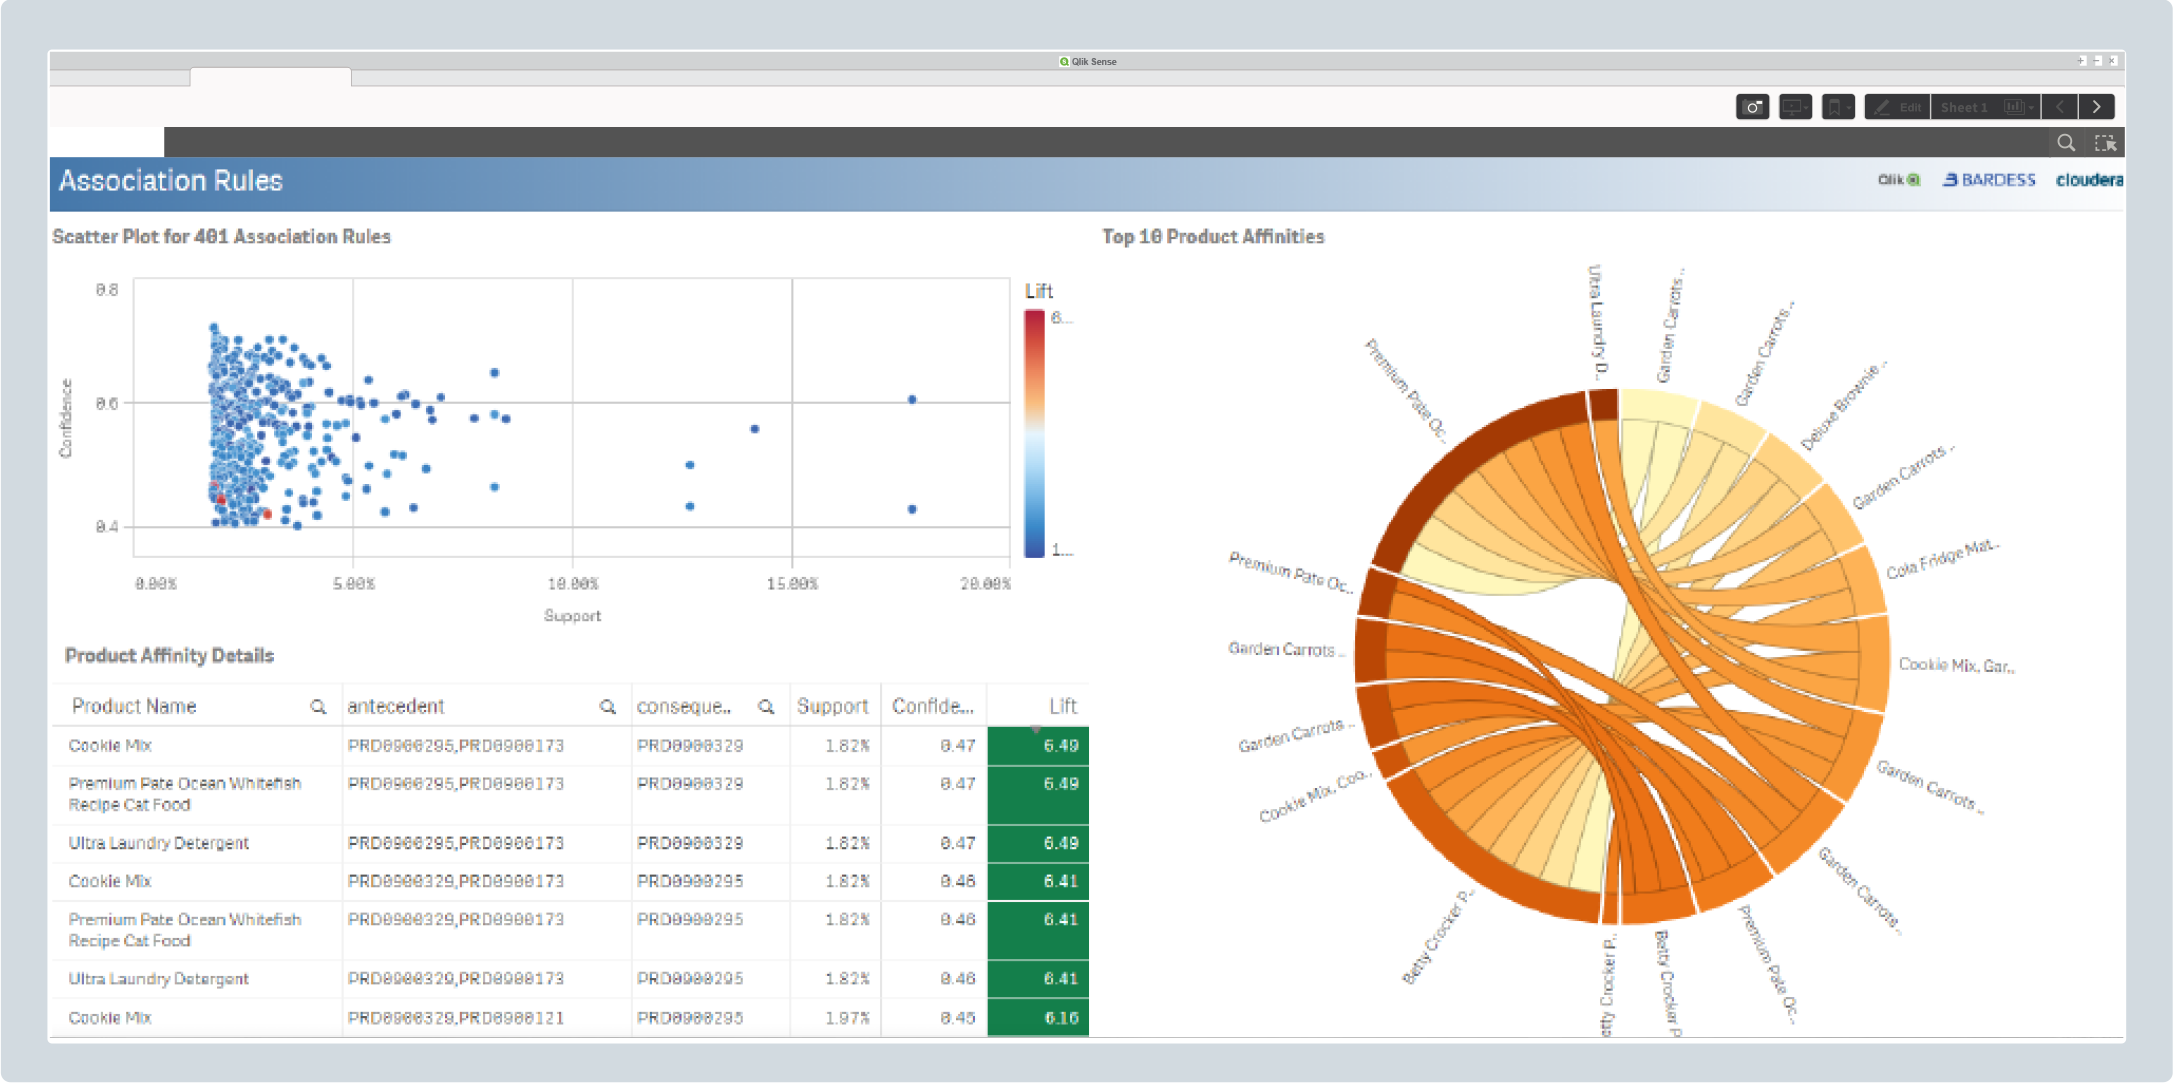Image resolution: width=2173 pixels, height=1083 pixels.
Task: Click the Edit sheet button
Action: click(x=1897, y=107)
